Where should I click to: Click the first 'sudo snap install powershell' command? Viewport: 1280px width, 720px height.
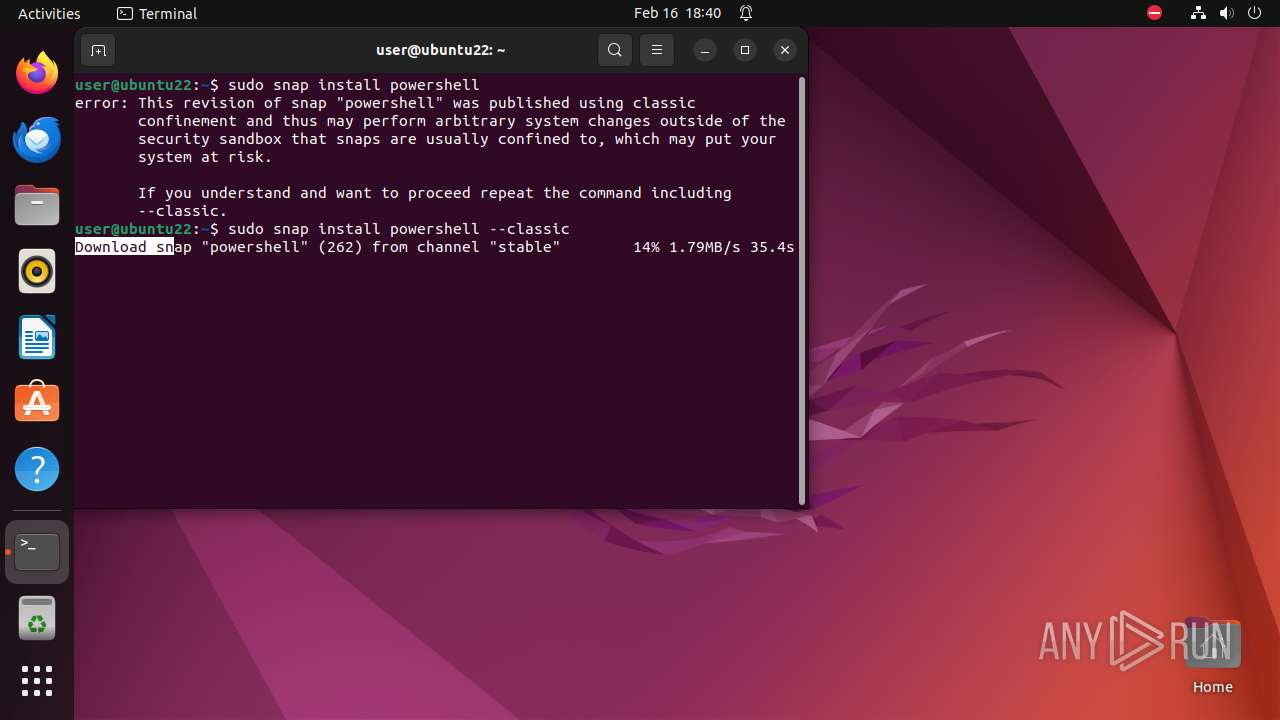tap(354, 85)
